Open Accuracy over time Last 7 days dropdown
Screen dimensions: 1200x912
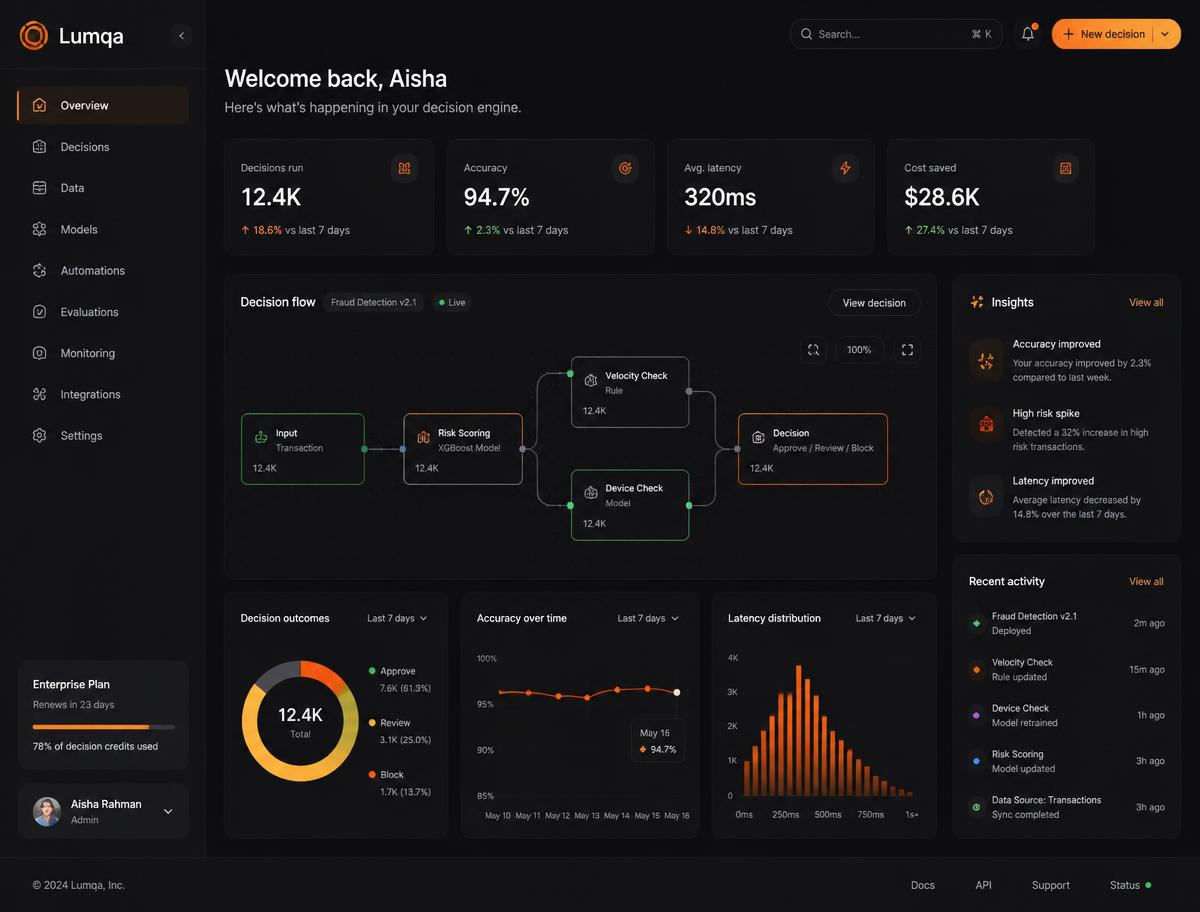click(648, 618)
